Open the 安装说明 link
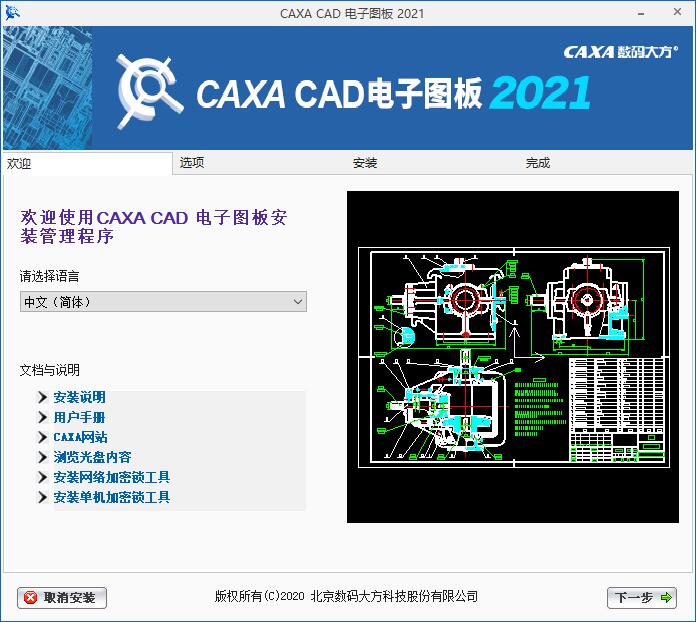 coord(79,397)
